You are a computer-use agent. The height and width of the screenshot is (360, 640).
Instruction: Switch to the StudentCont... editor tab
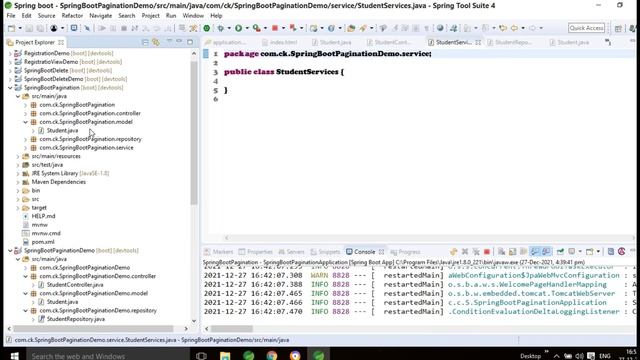coord(389,42)
